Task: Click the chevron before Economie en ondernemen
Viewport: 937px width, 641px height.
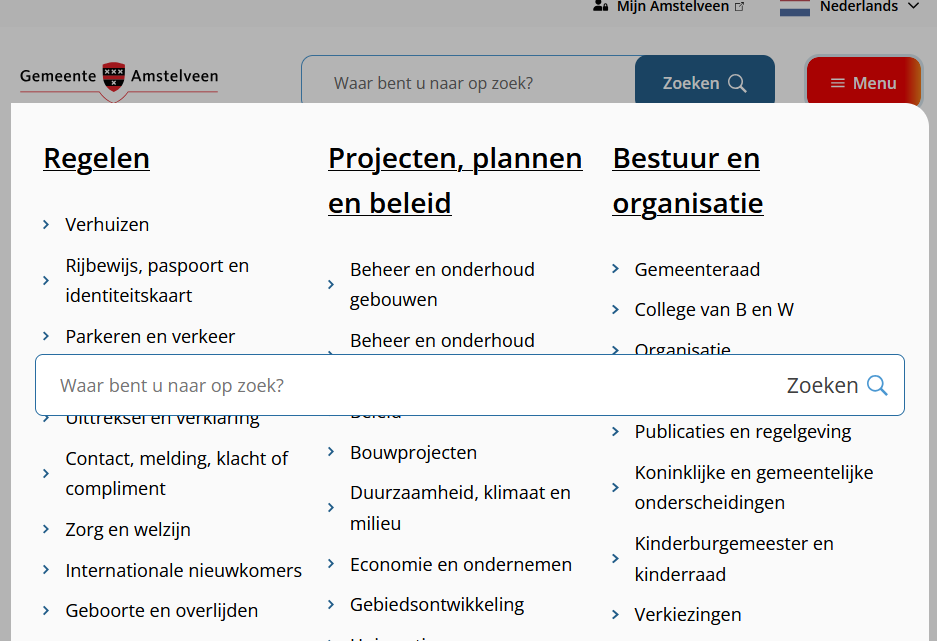Action: [x=331, y=564]
